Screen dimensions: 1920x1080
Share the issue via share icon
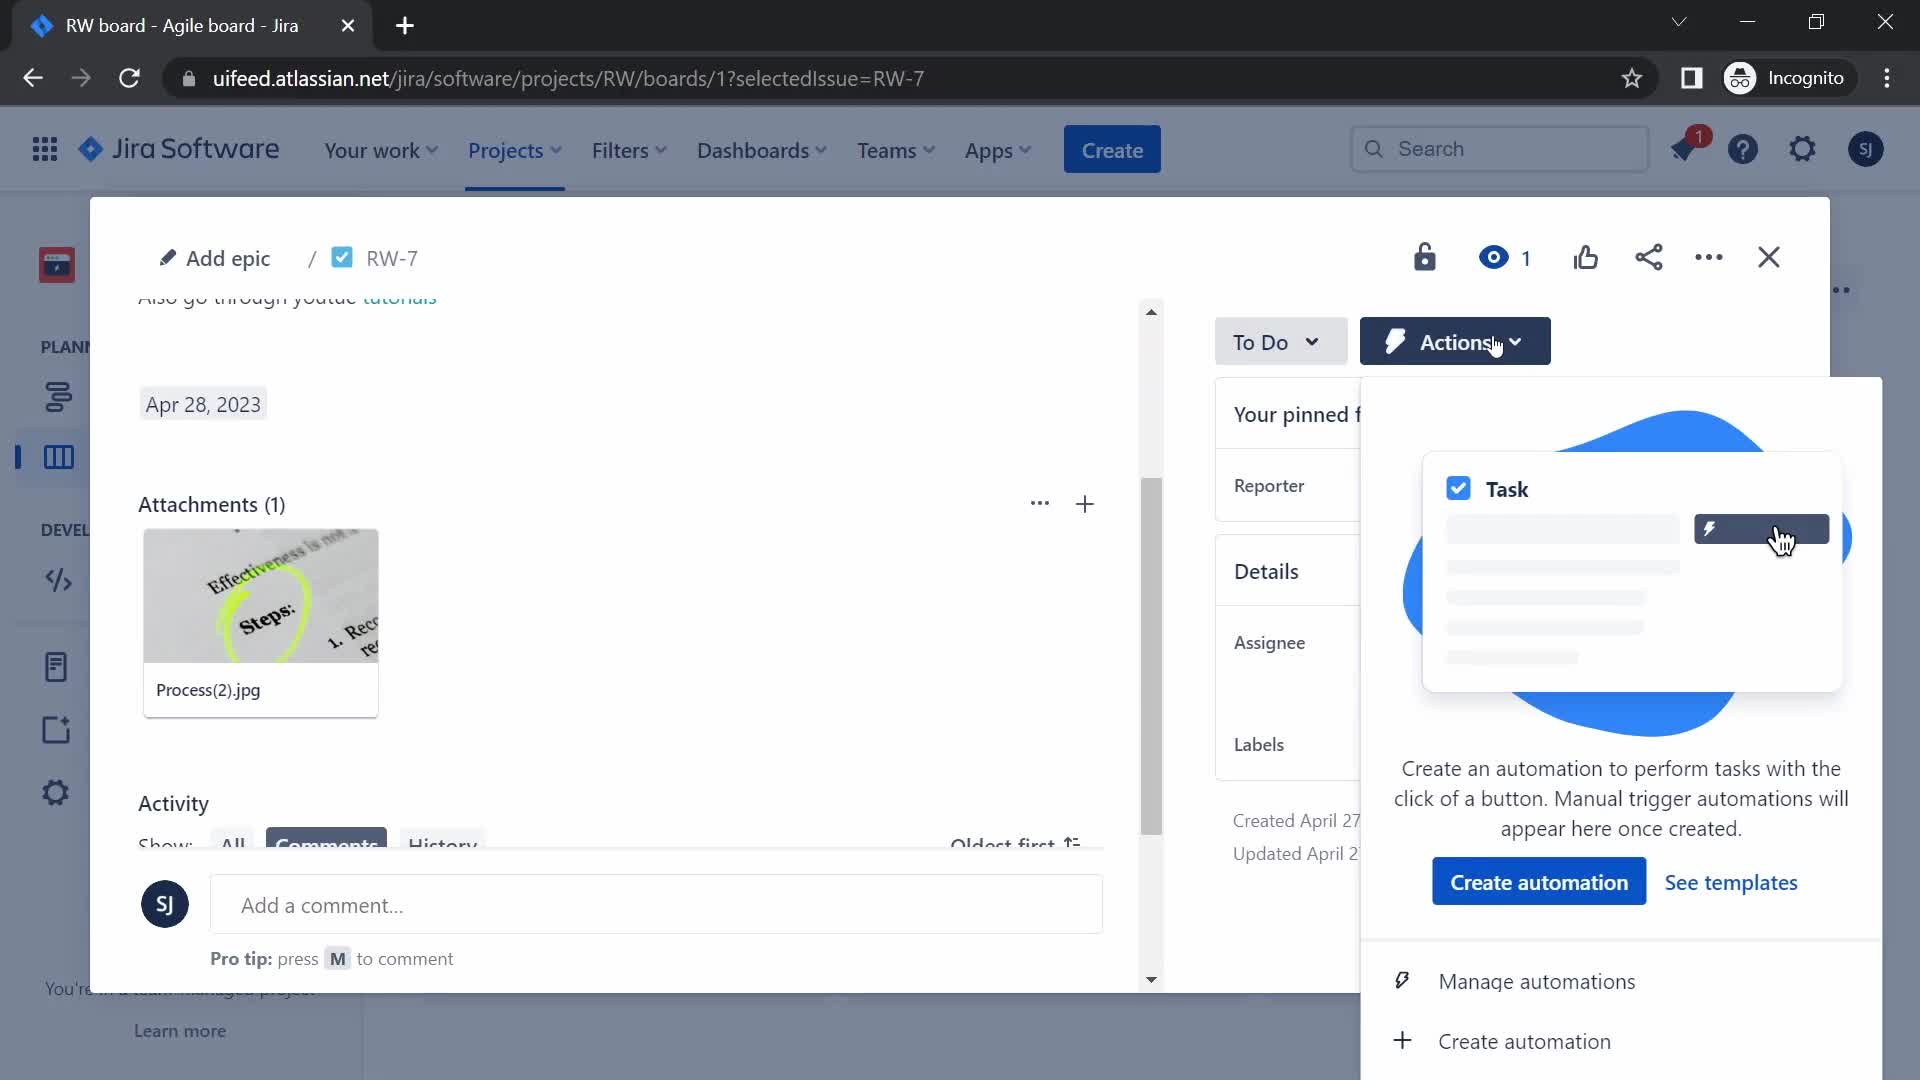pyautogui.click(x=1649, y=258)
